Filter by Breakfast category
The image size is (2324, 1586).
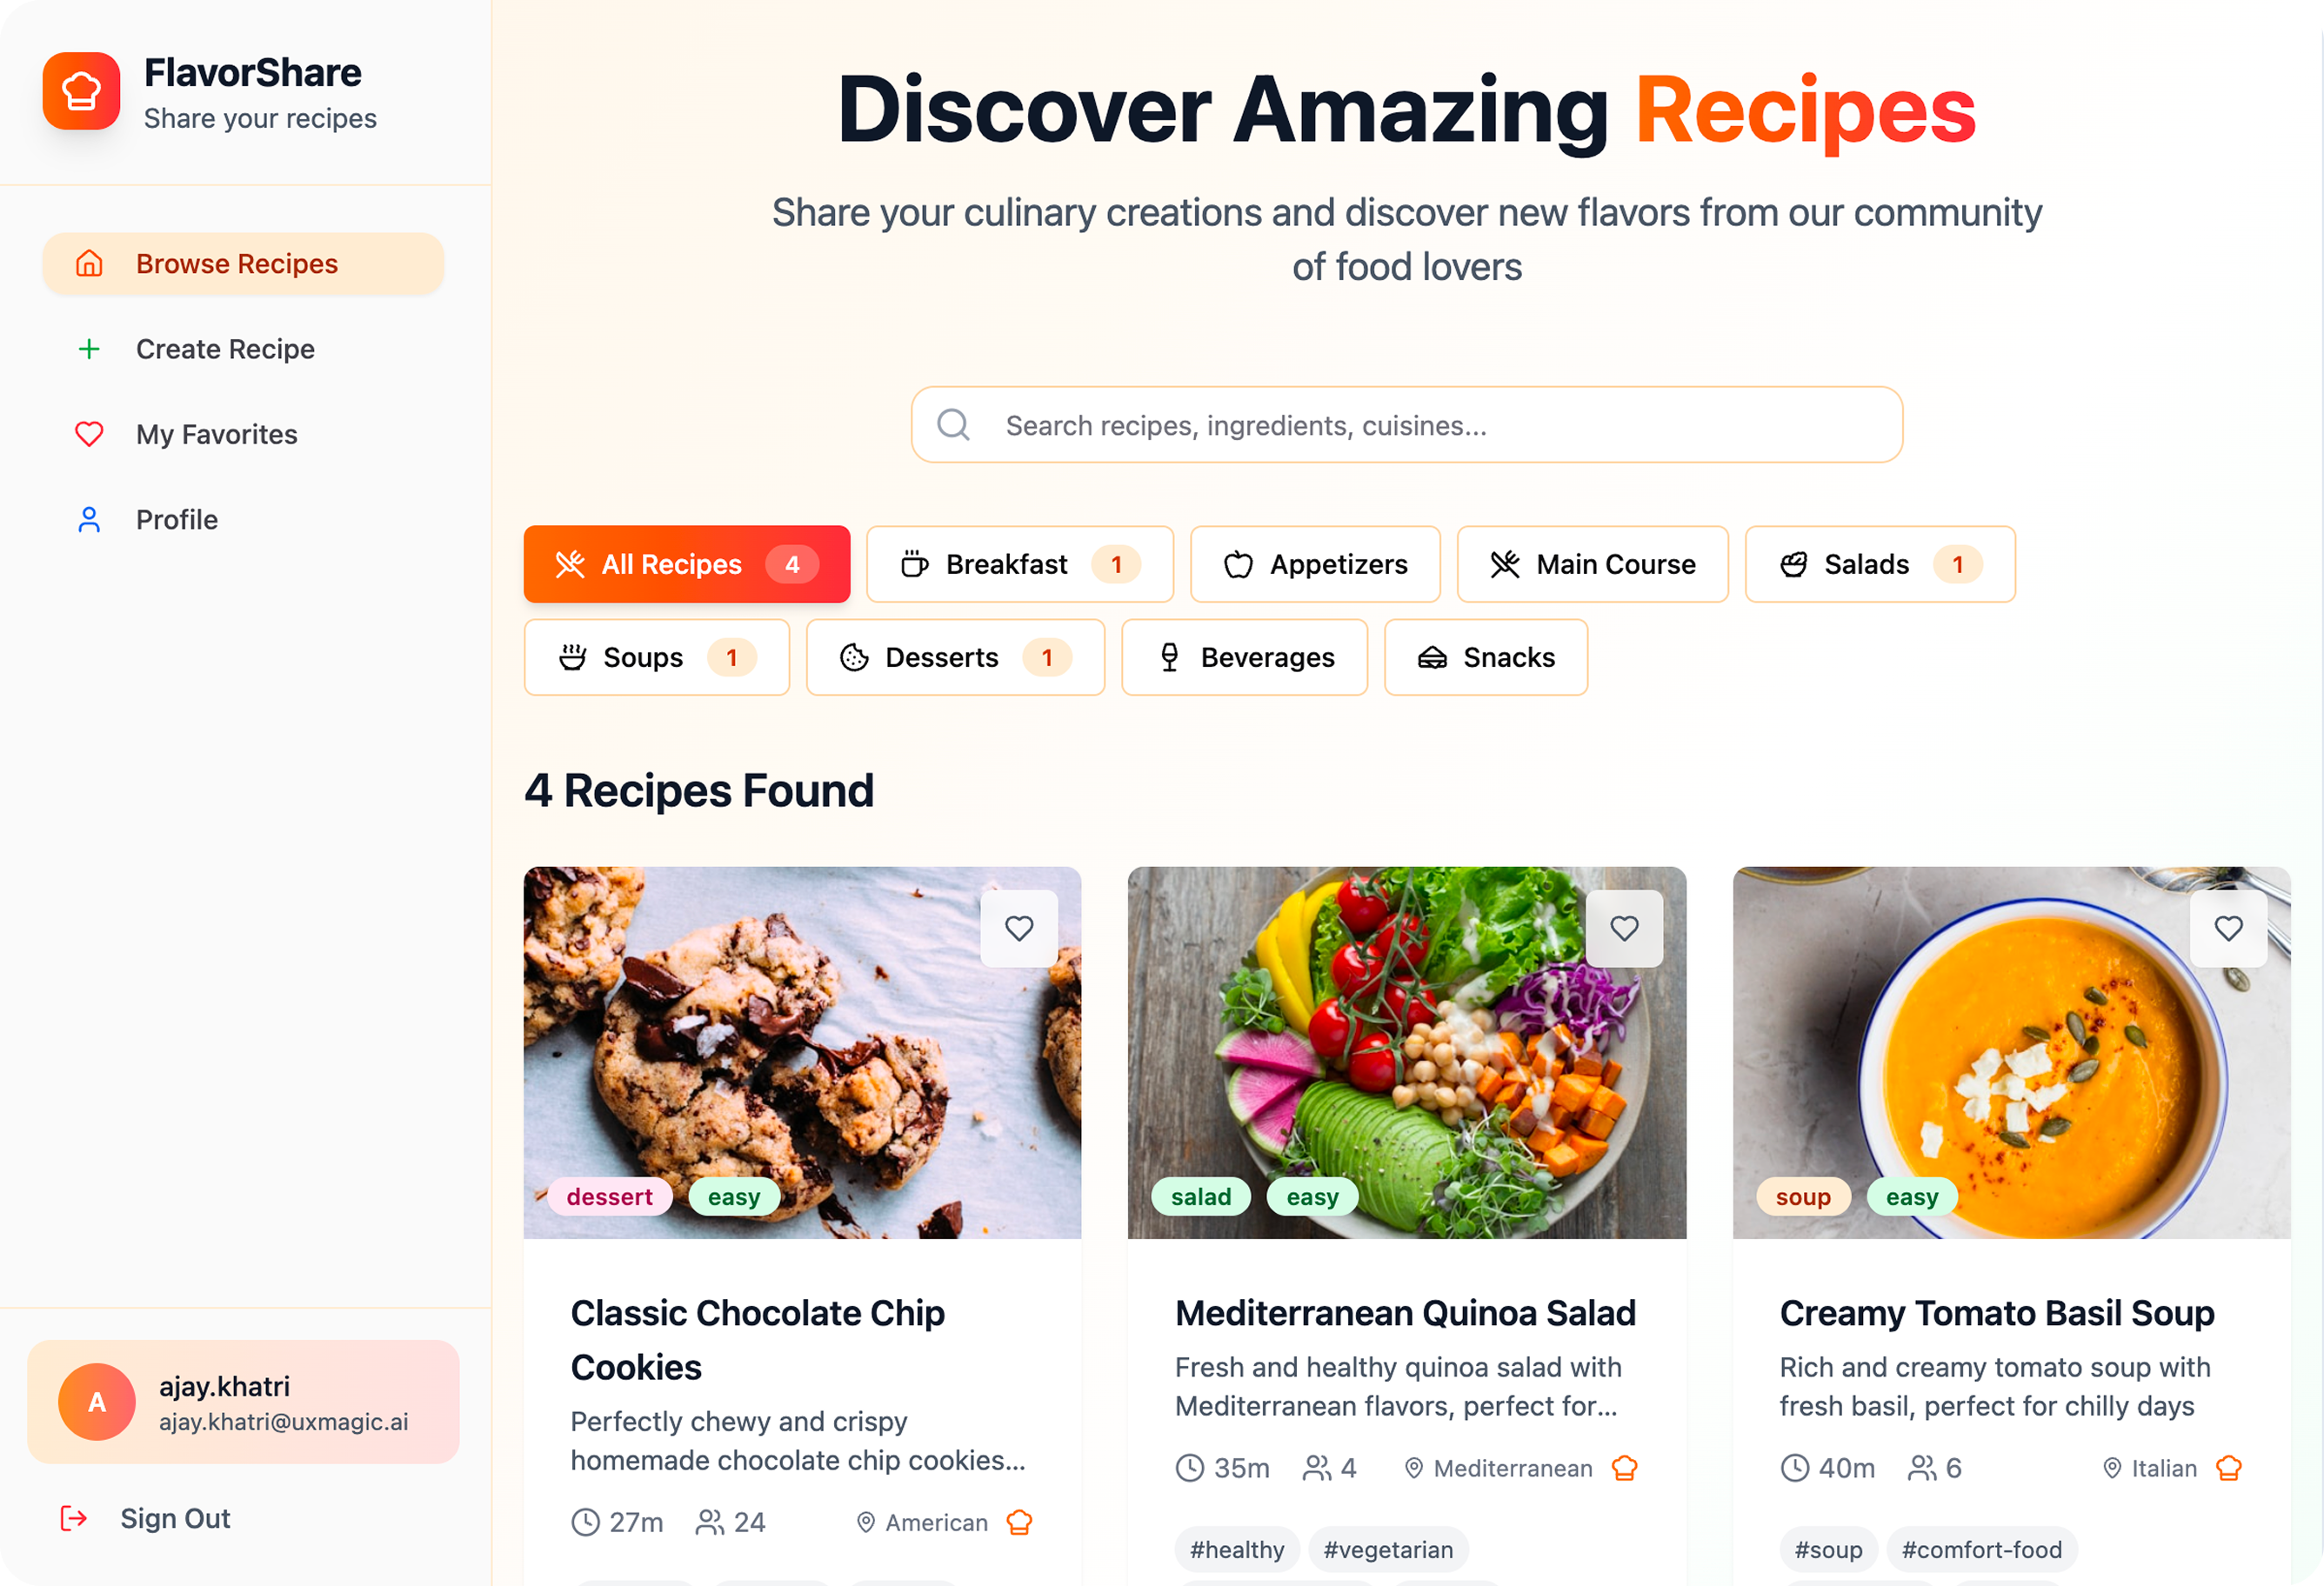coord(1019,564)
